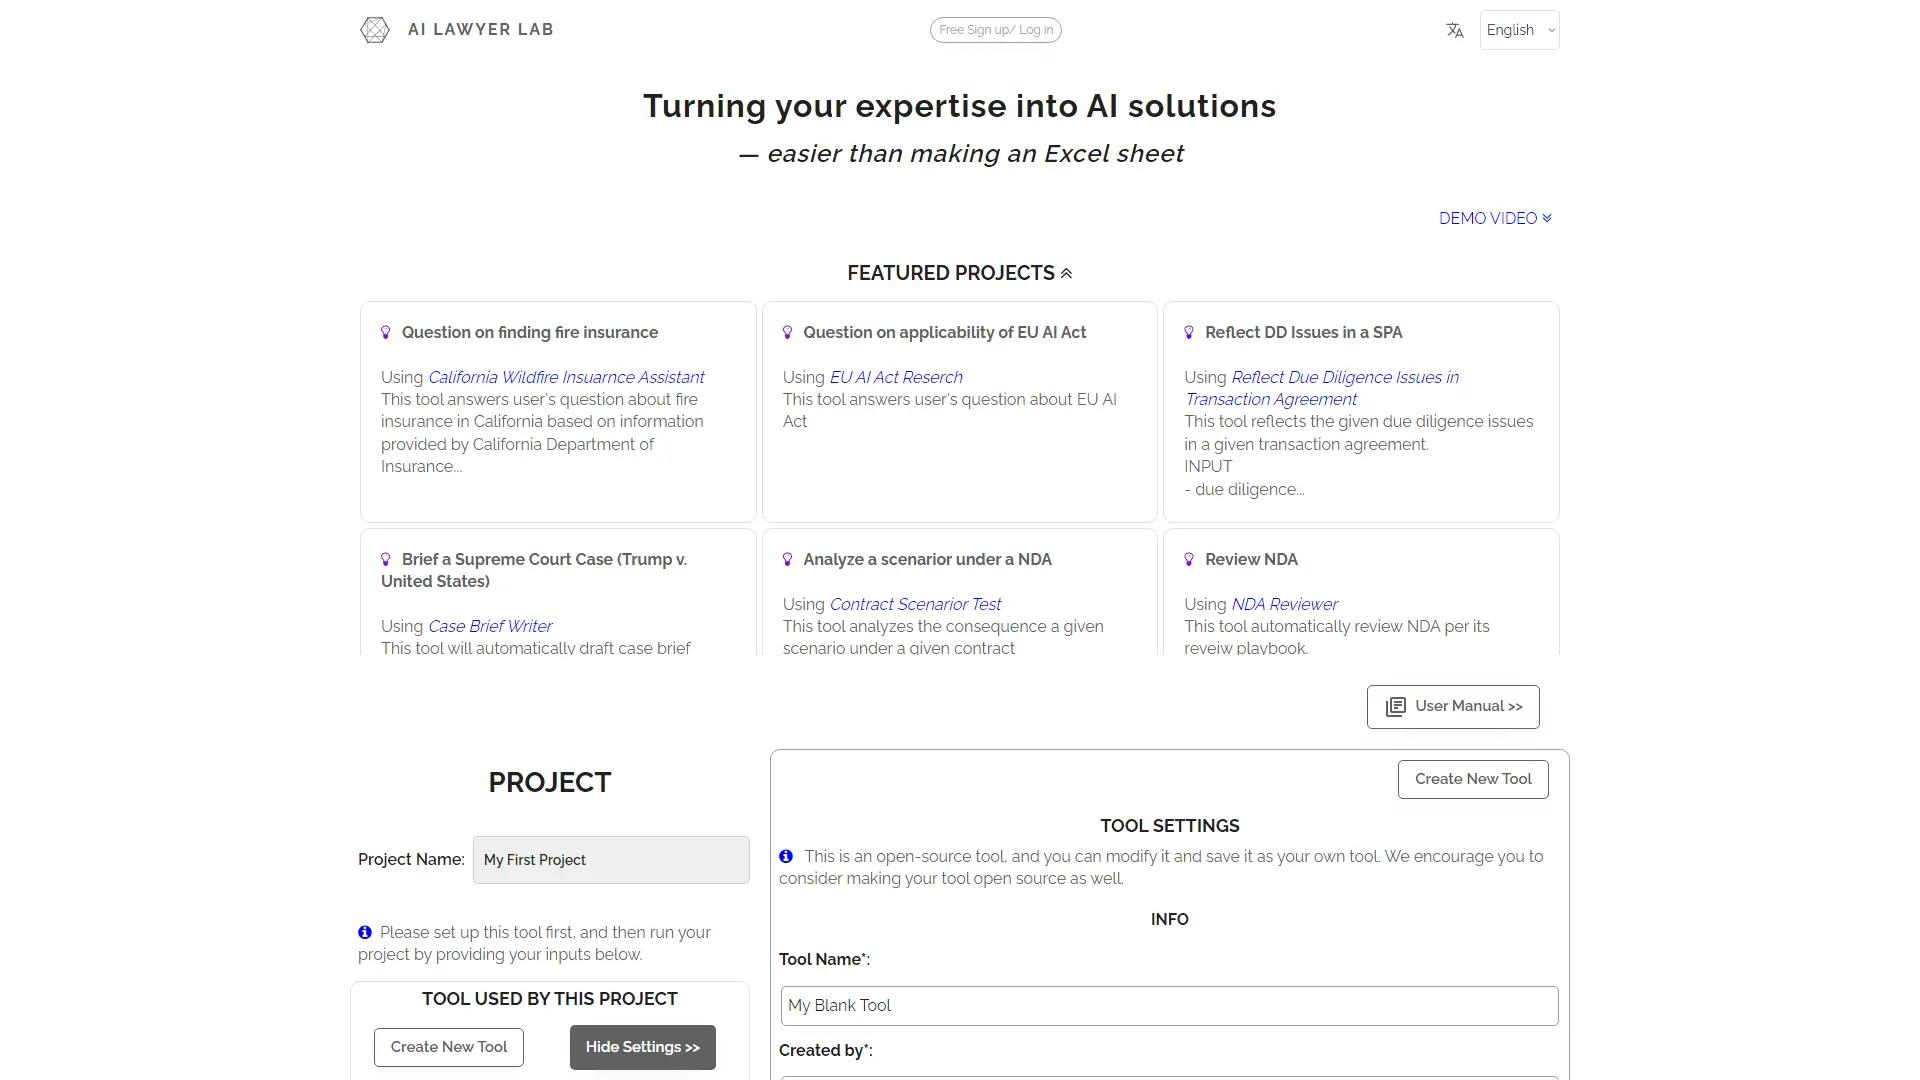Click the document icon on User Manual button
The height and width of the screenshot is (1080, 1920).
click(1394, 706)
